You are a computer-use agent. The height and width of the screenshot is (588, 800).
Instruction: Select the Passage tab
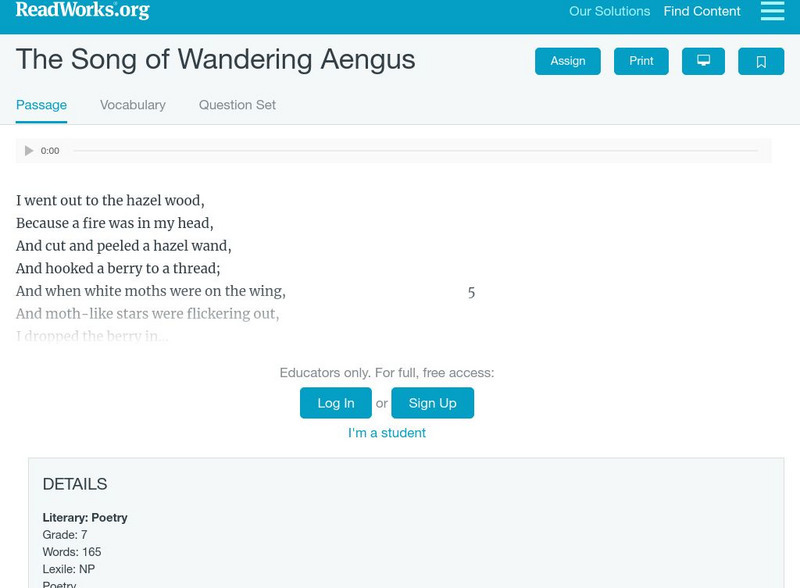pos(40,104)
